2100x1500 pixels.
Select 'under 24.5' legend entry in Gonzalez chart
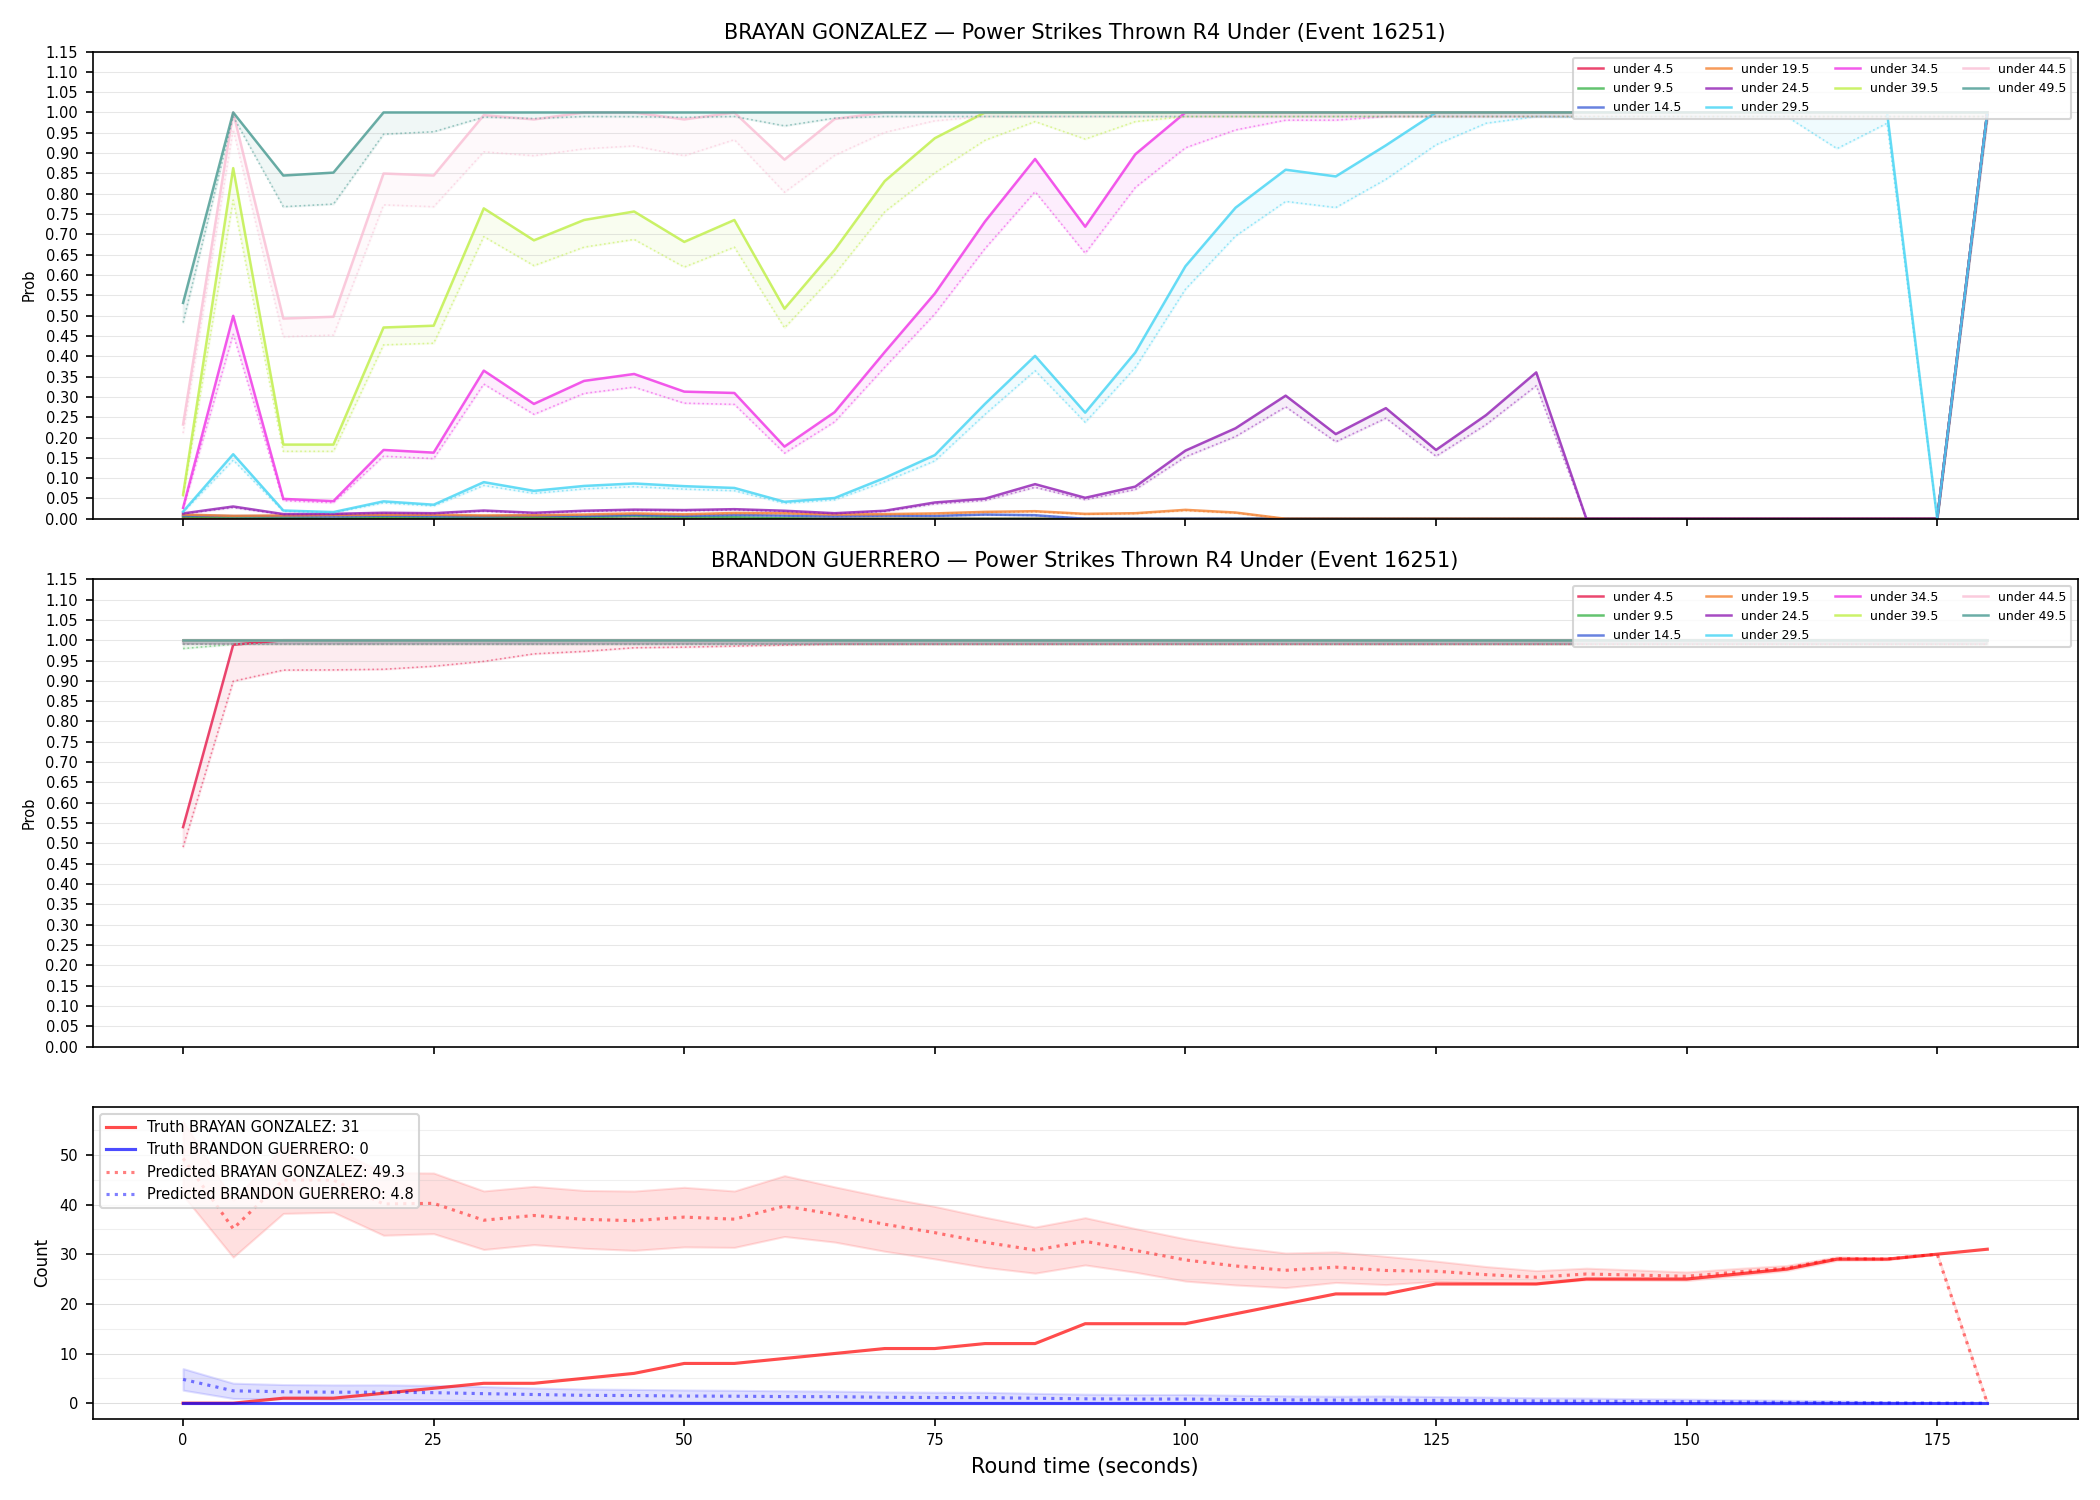pyautogui.click(x=1757, y=88)
